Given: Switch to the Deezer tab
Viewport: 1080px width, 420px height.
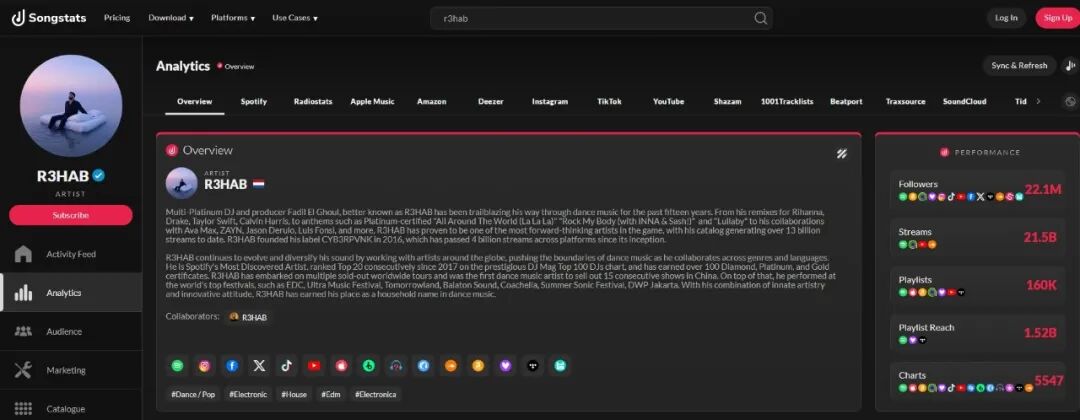Looking at the screenshot, I should (490, 101).
